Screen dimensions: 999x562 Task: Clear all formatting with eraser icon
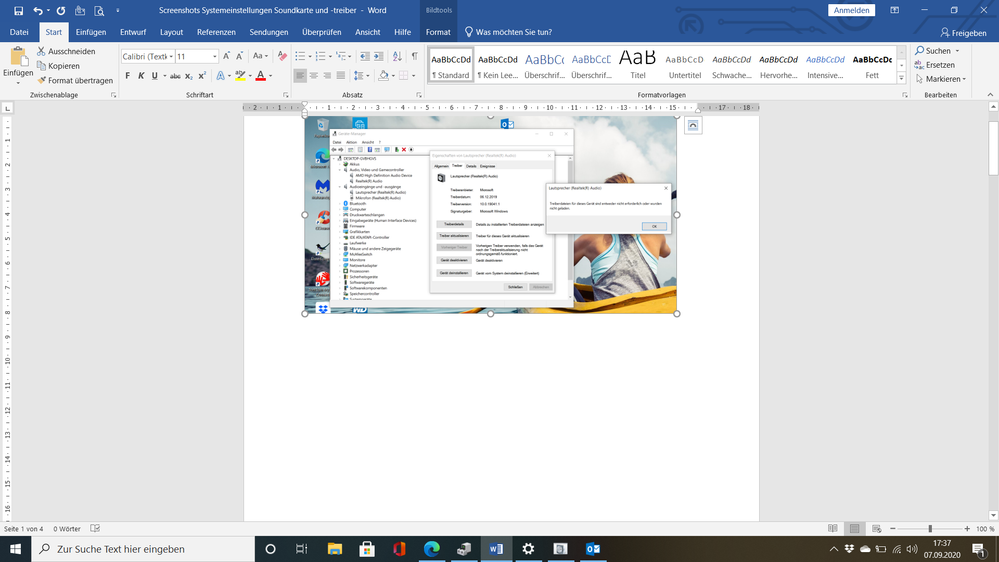pos(283,57)
